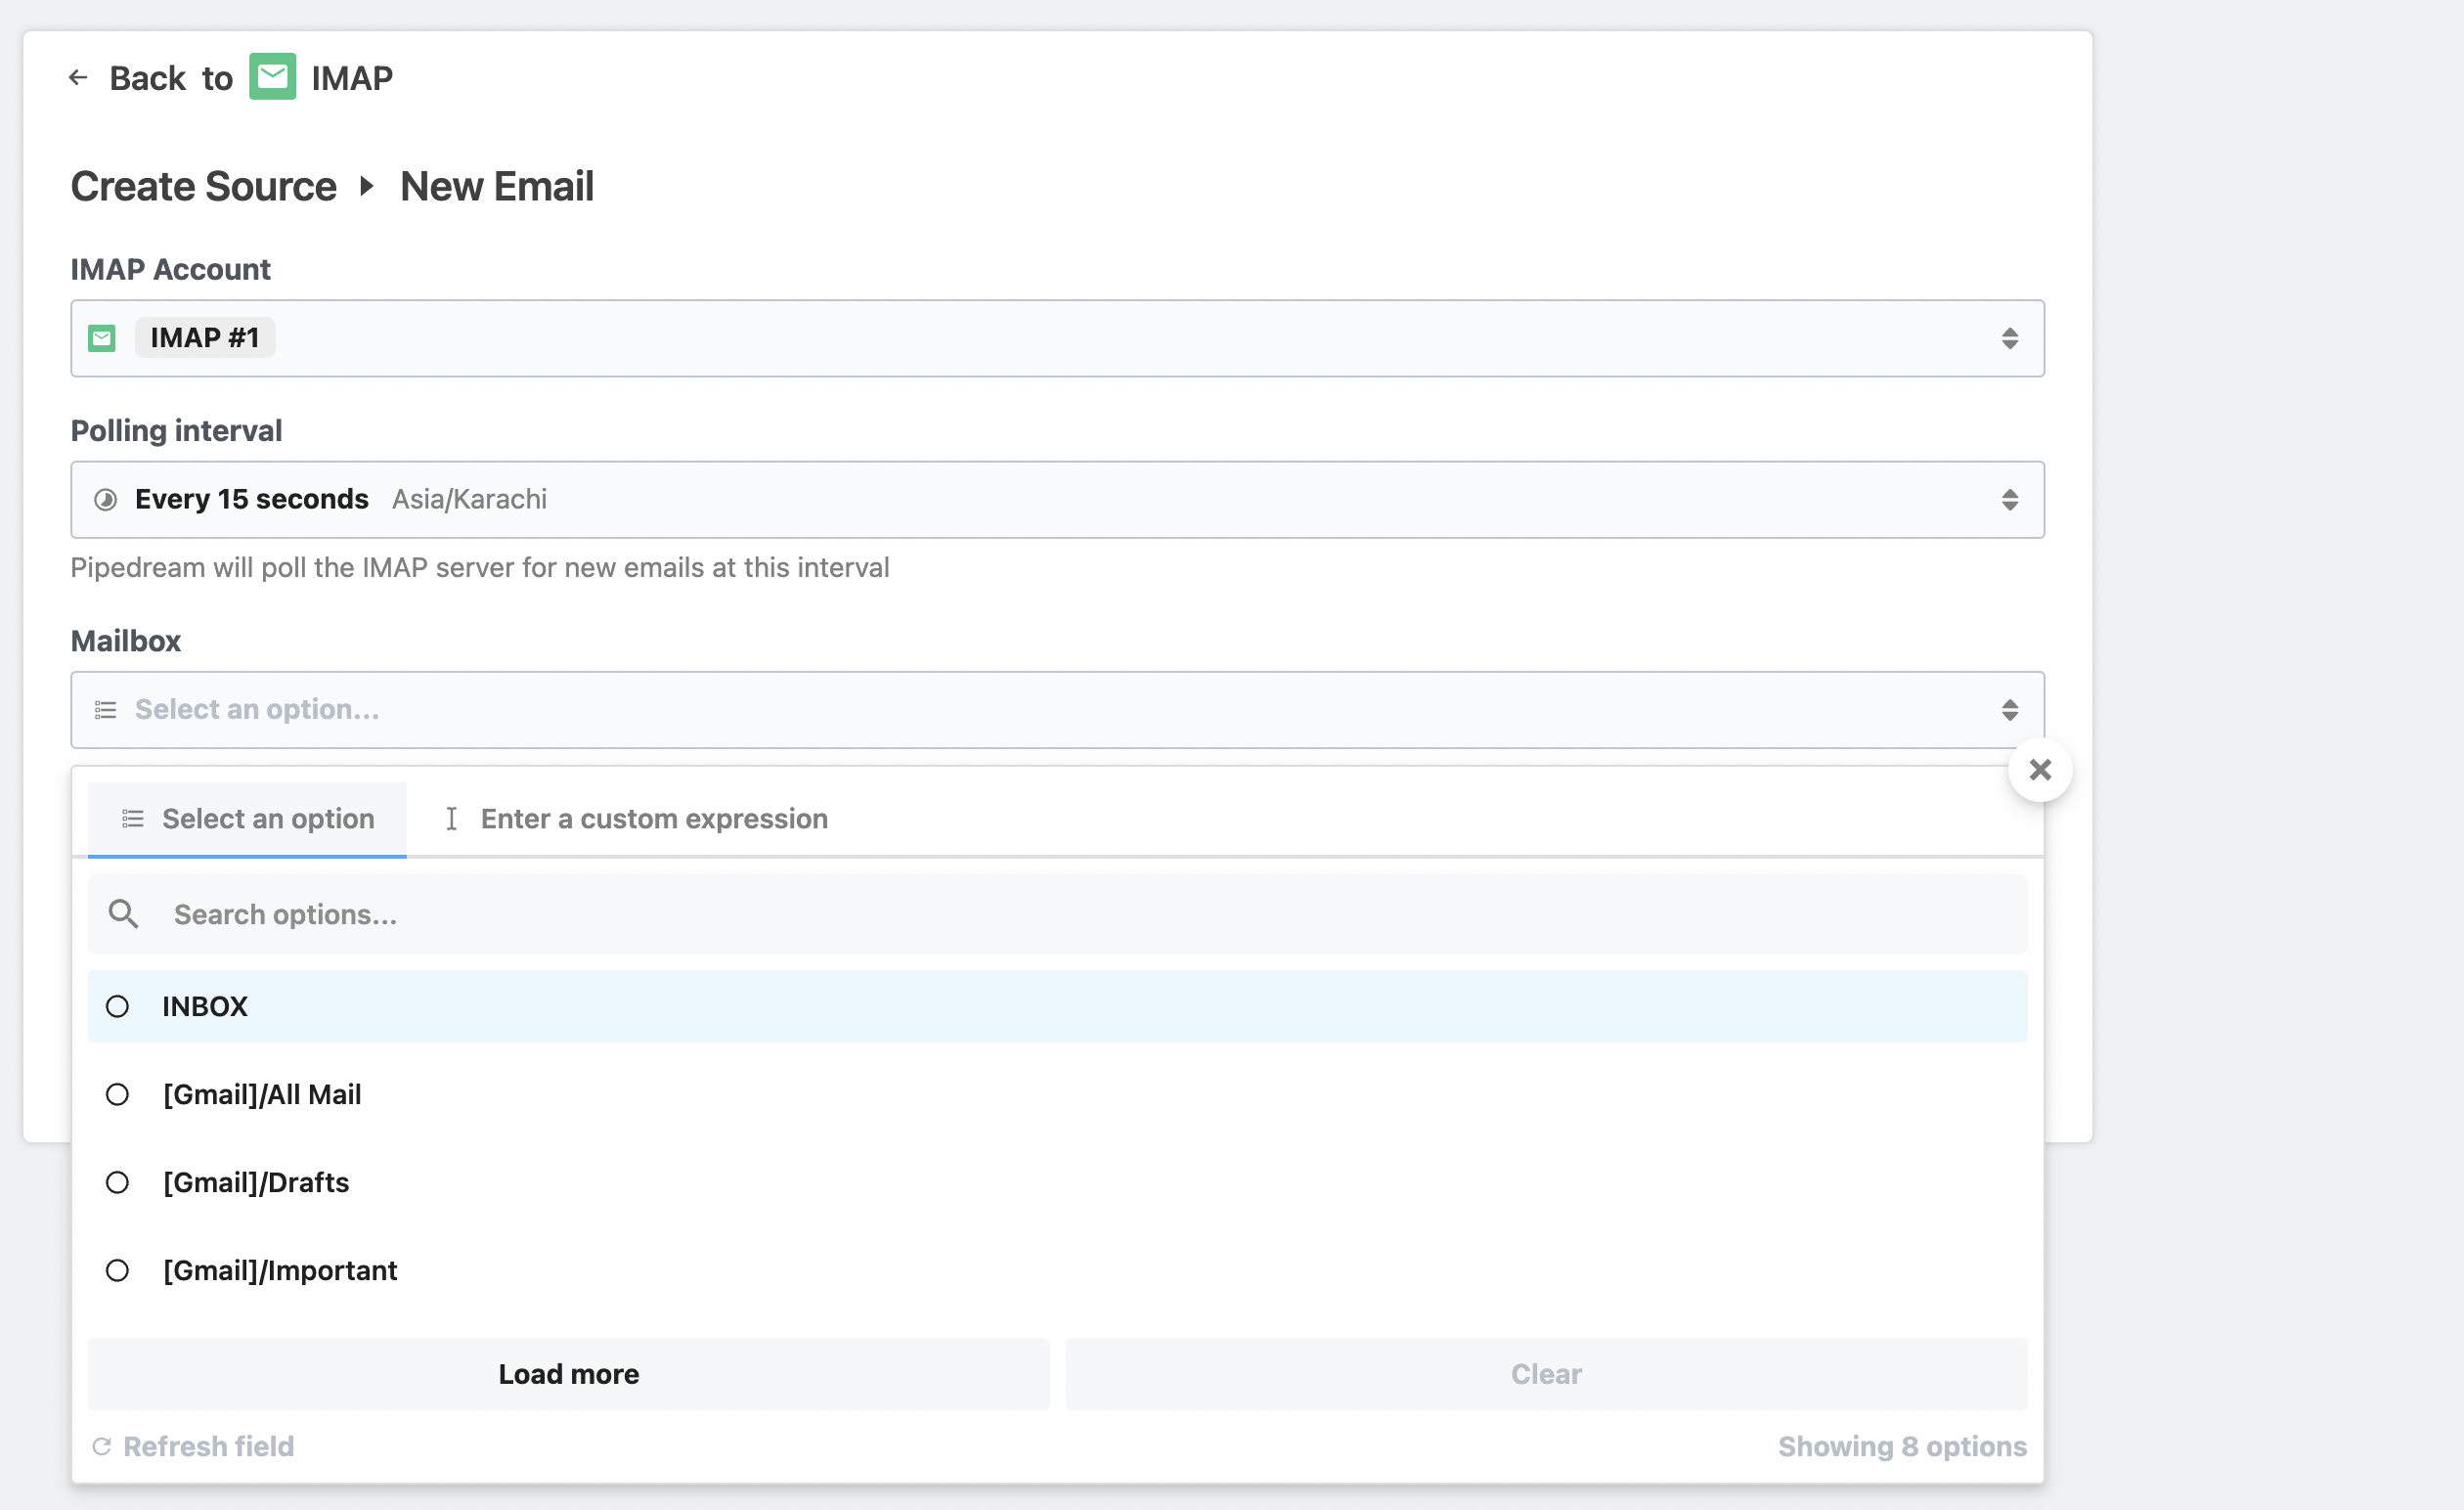Click the refresh icon beside Refresh field
The image size is (2464, 1510).
click(x=102, y=1446)
